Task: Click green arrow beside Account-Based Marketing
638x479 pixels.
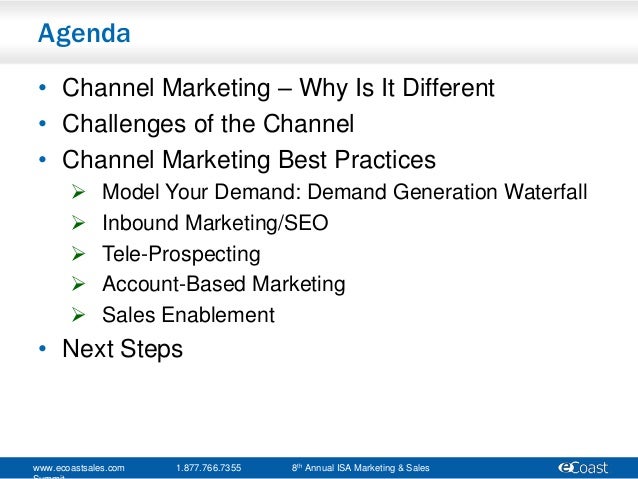Action: click(x=78, y=284)
